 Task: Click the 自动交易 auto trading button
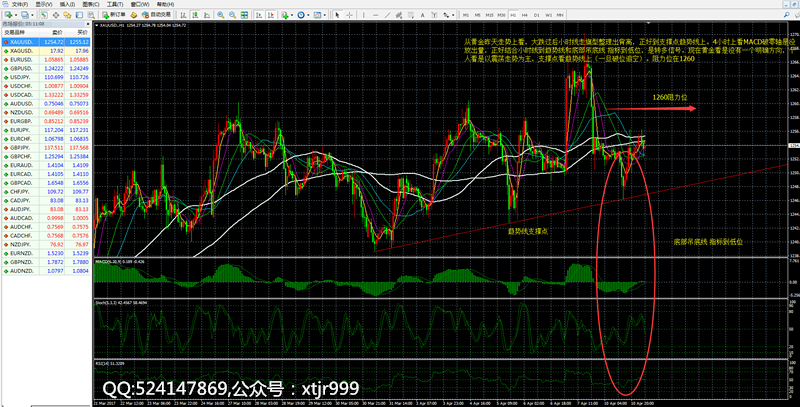156,15
